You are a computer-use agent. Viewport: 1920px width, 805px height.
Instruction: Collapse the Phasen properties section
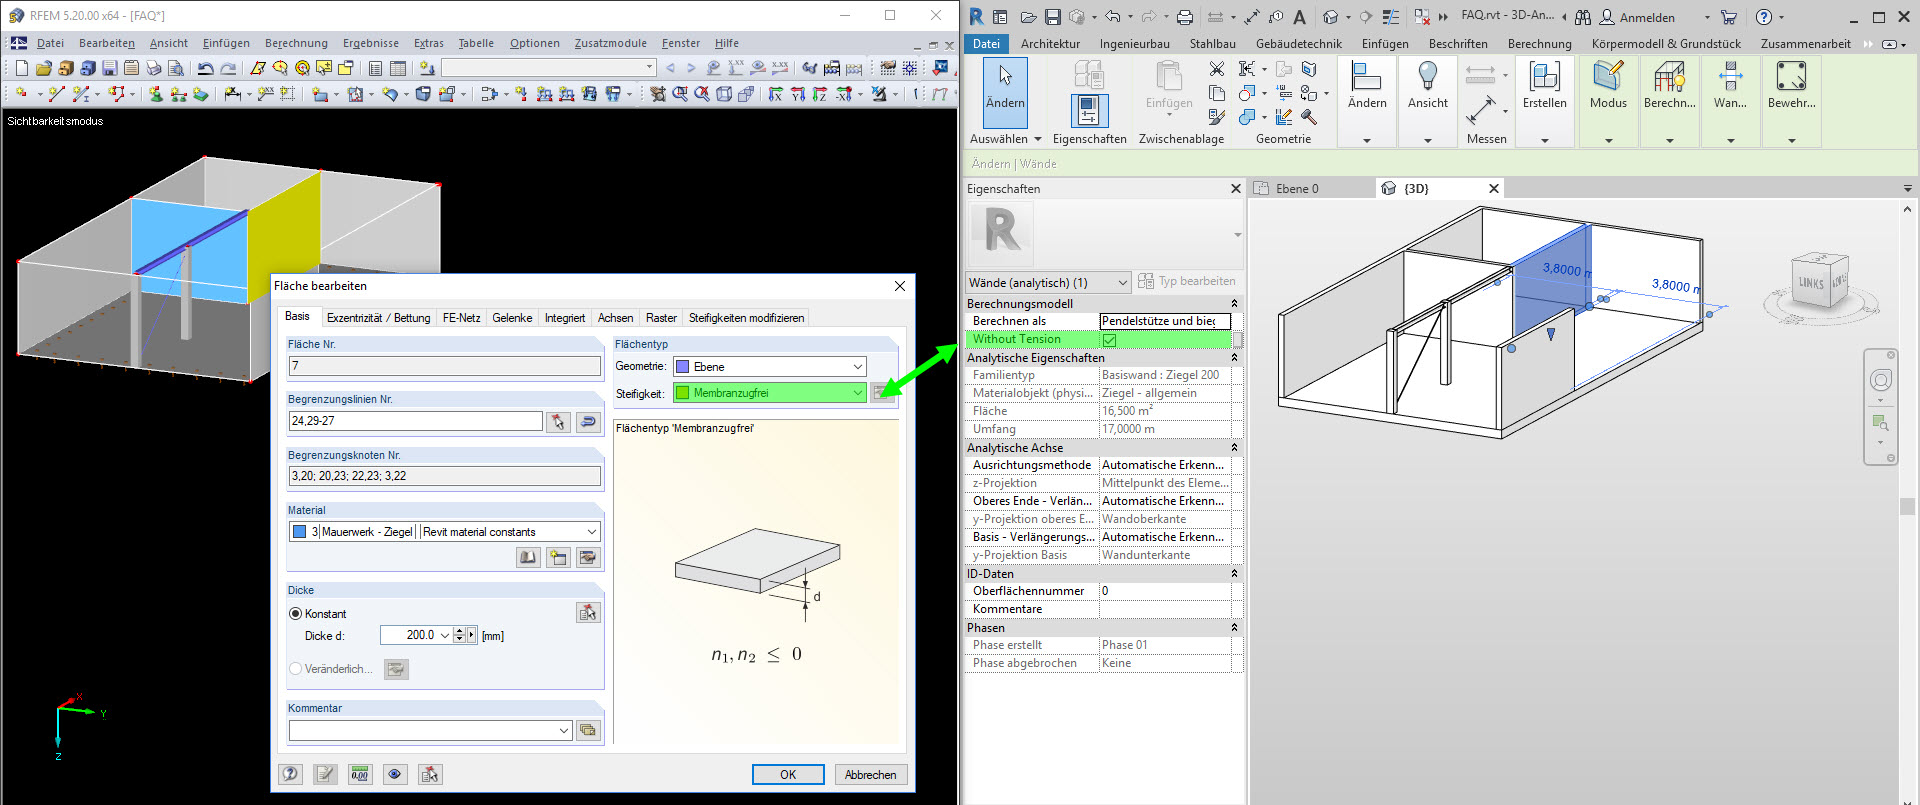[x=1234, y=628]
